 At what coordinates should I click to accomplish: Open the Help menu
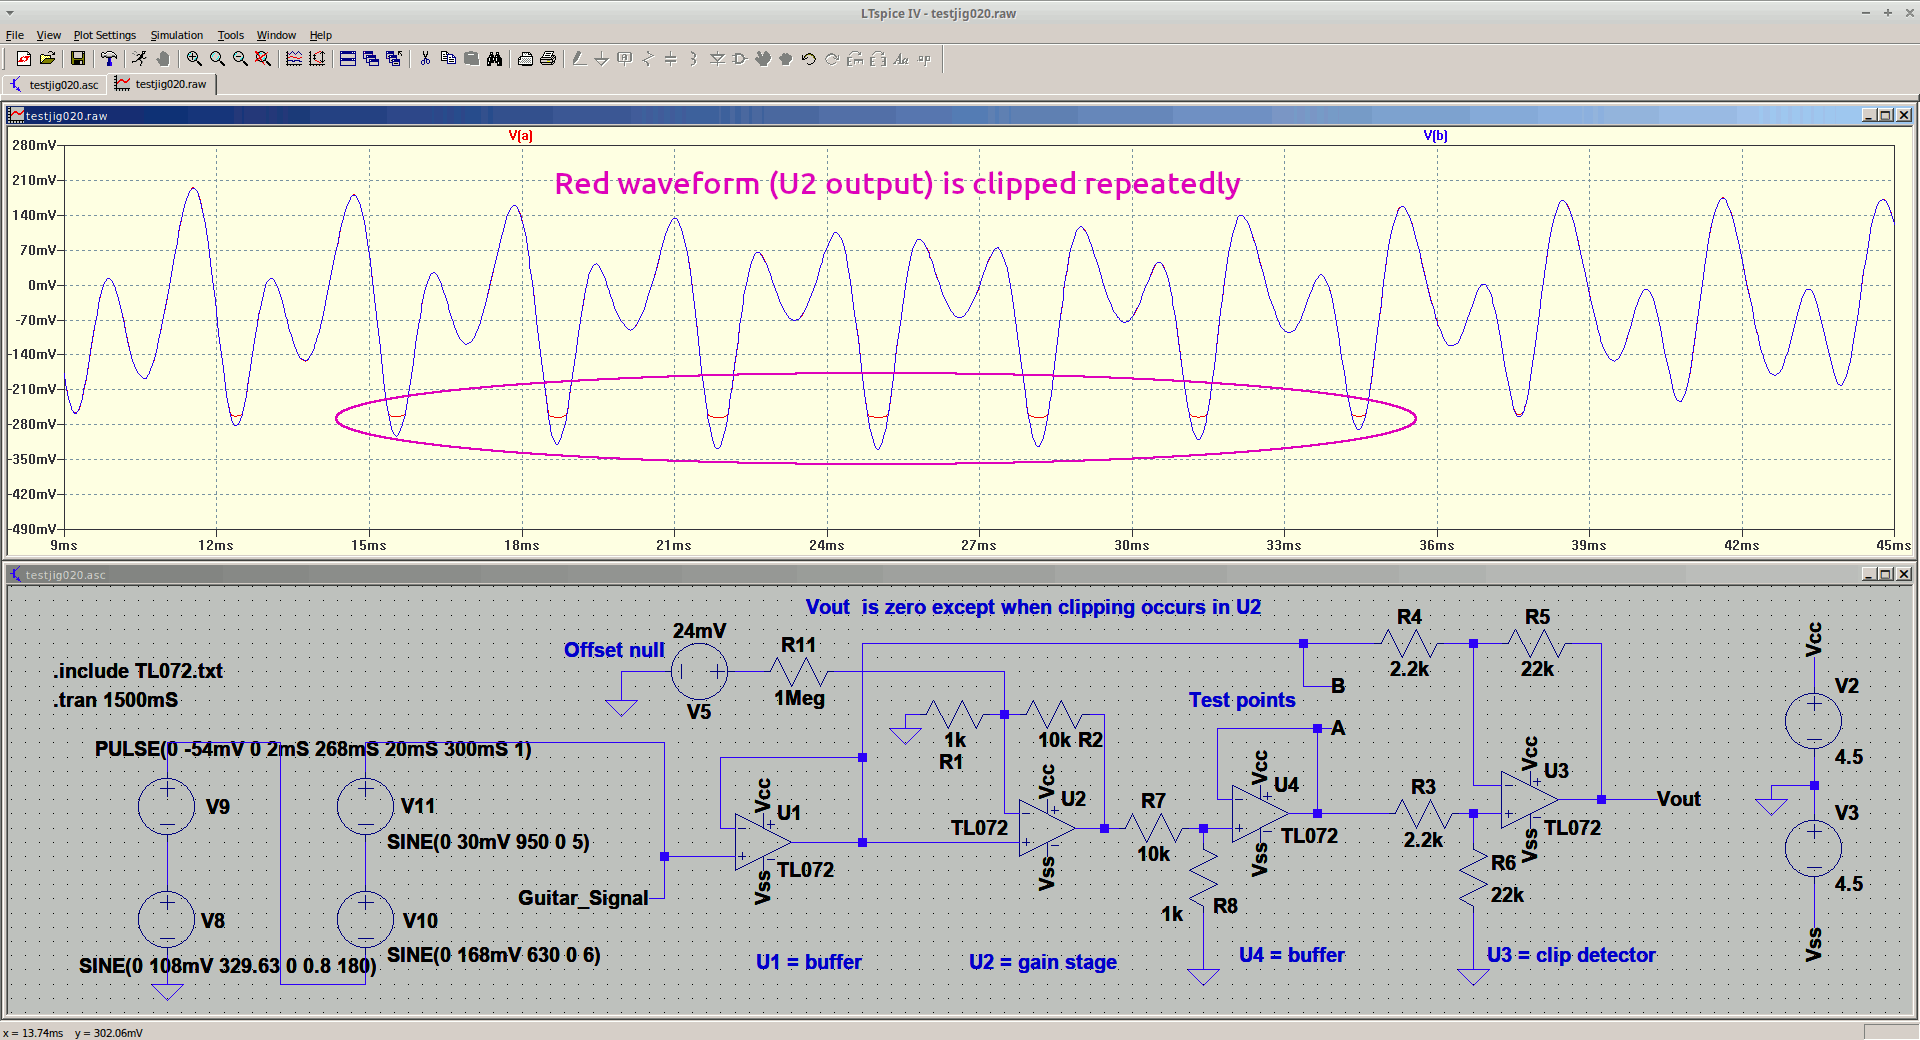tap(320, 35)
